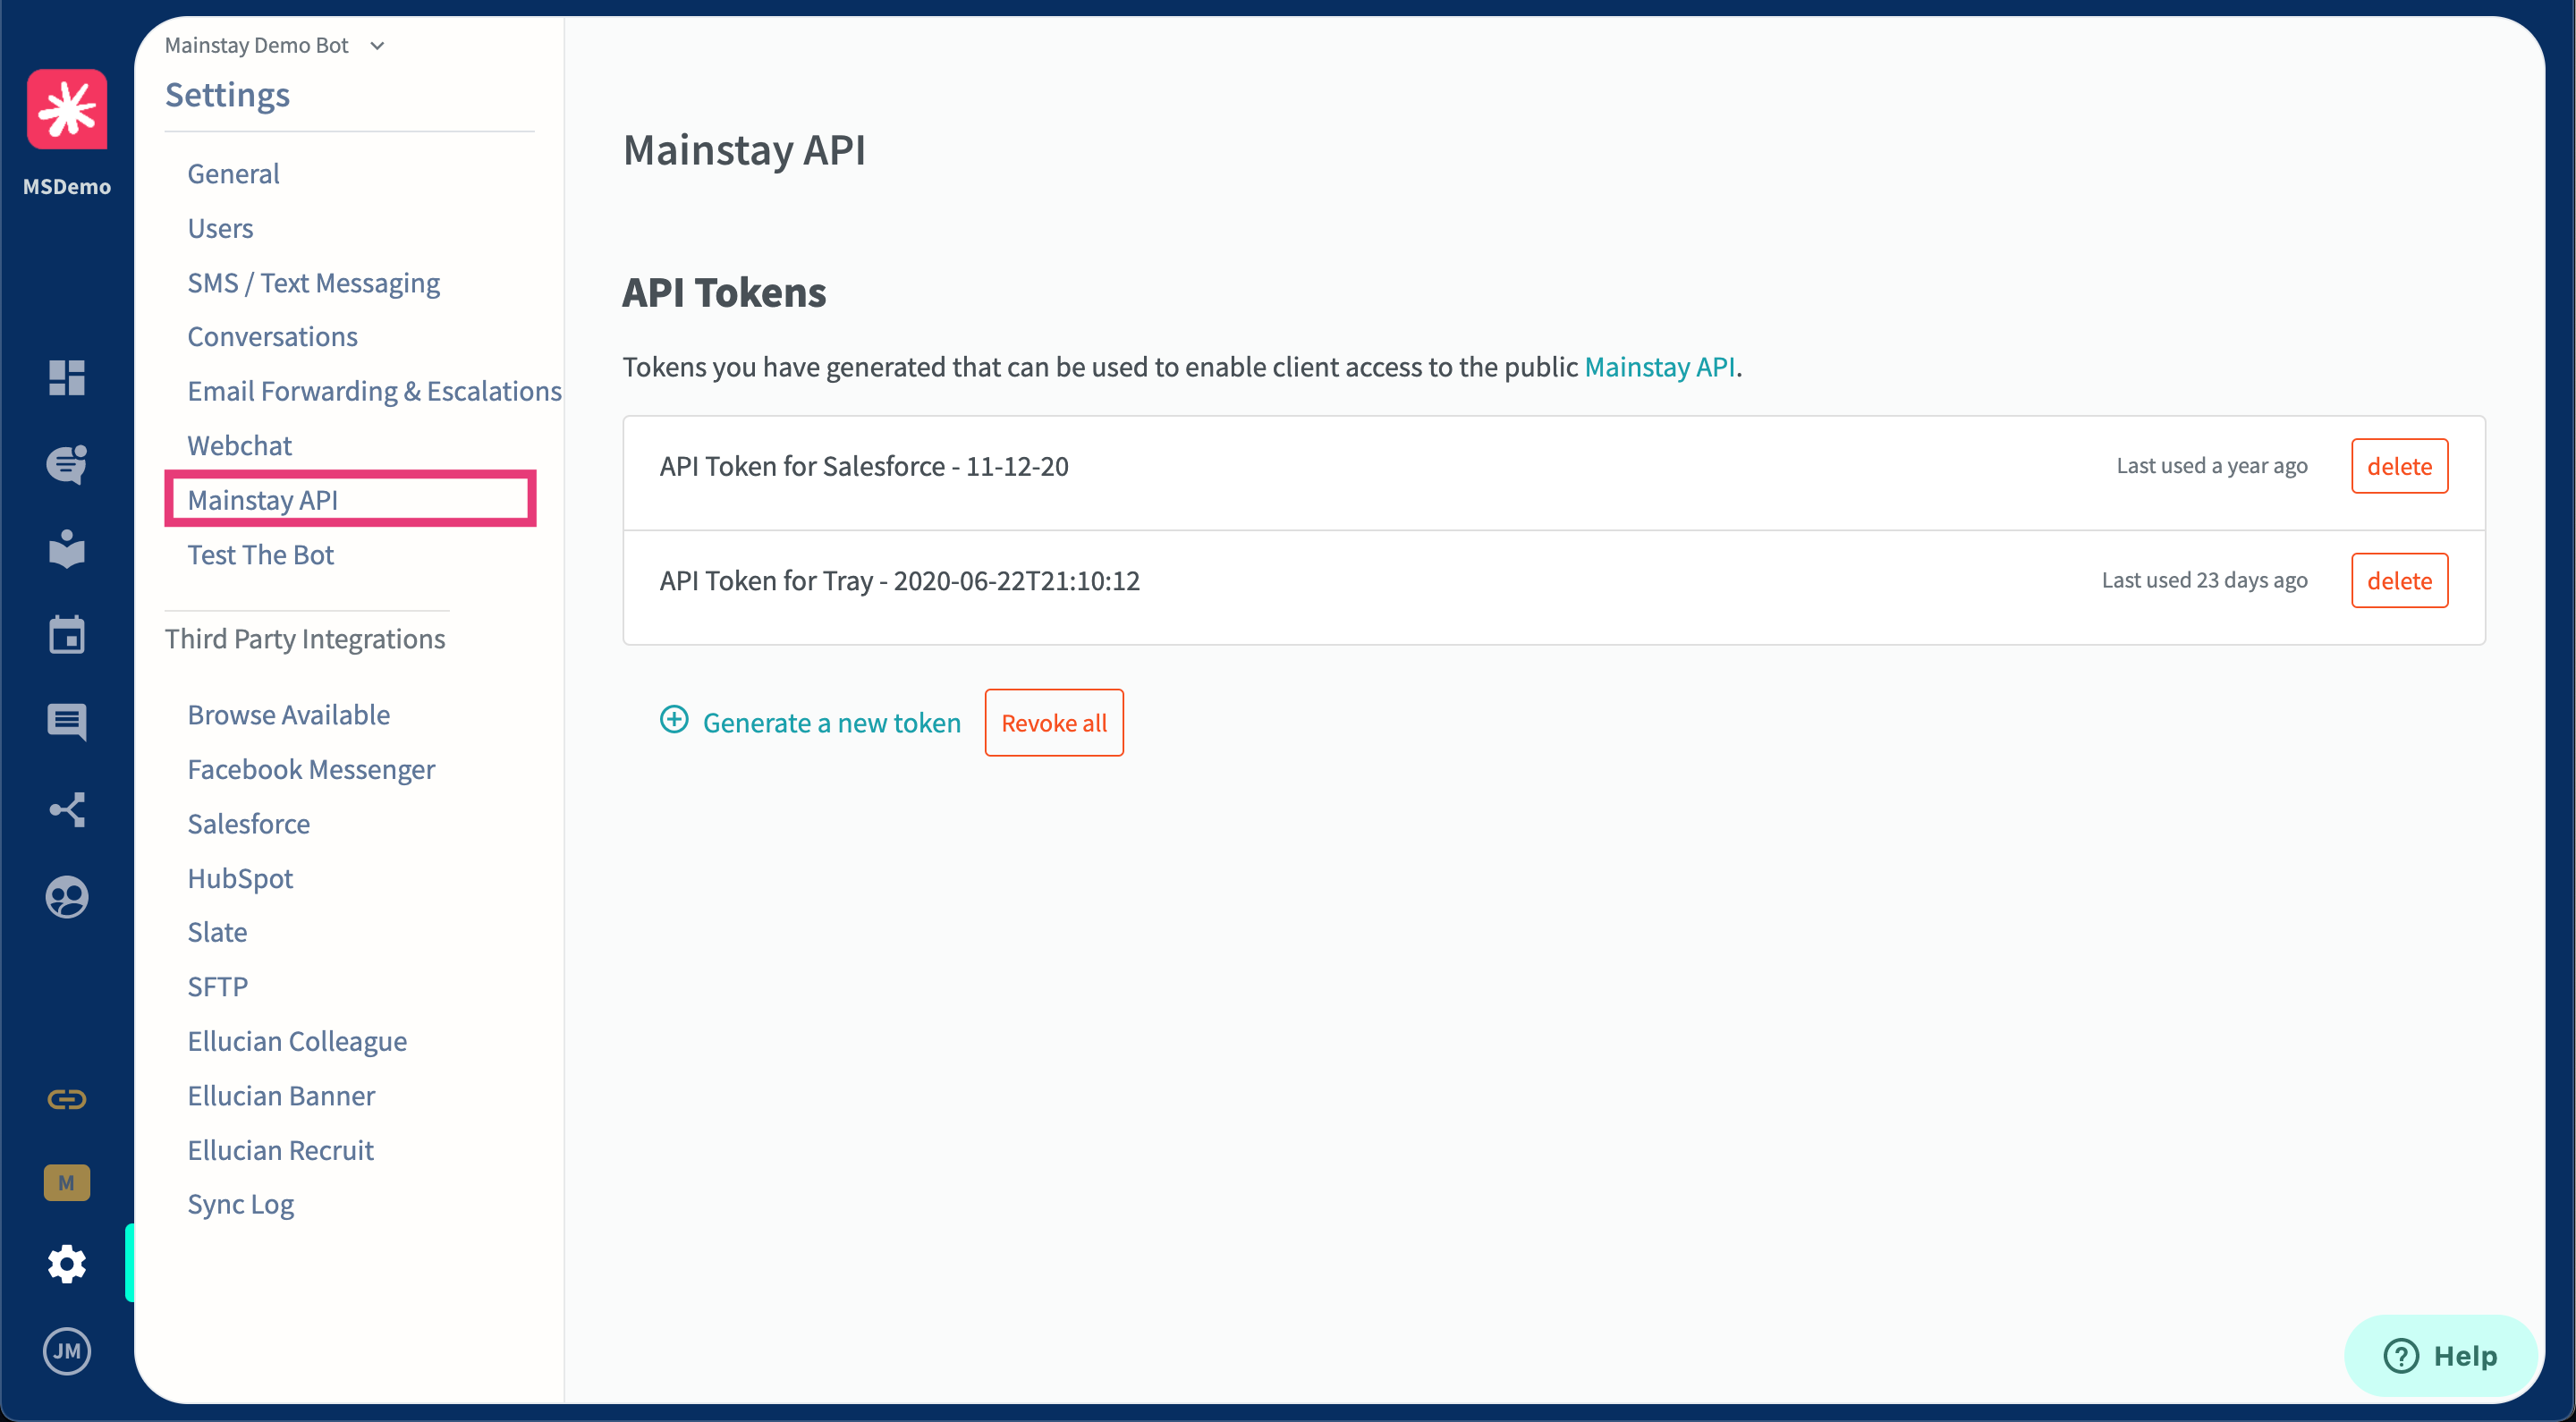Click the yellow link icon
The image size is (2576, 1422).
[67, 1099]
